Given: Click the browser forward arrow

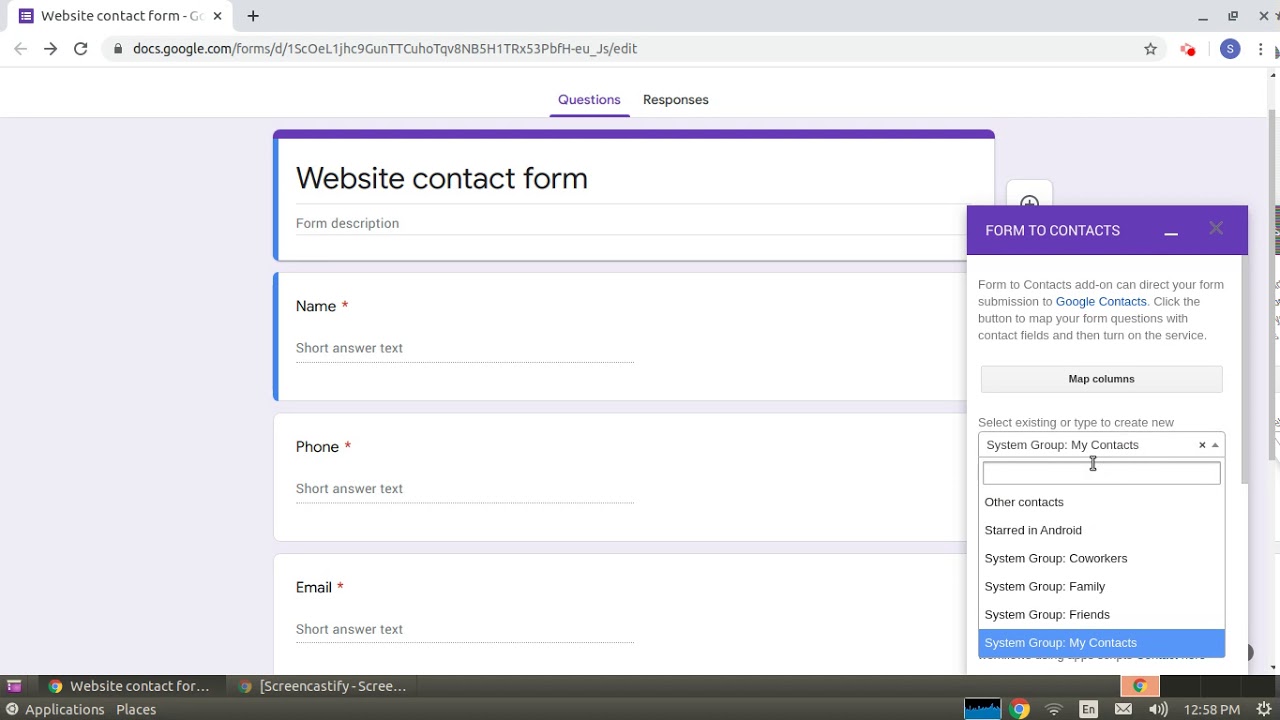Looking at the screenshot, I should 50,48.
